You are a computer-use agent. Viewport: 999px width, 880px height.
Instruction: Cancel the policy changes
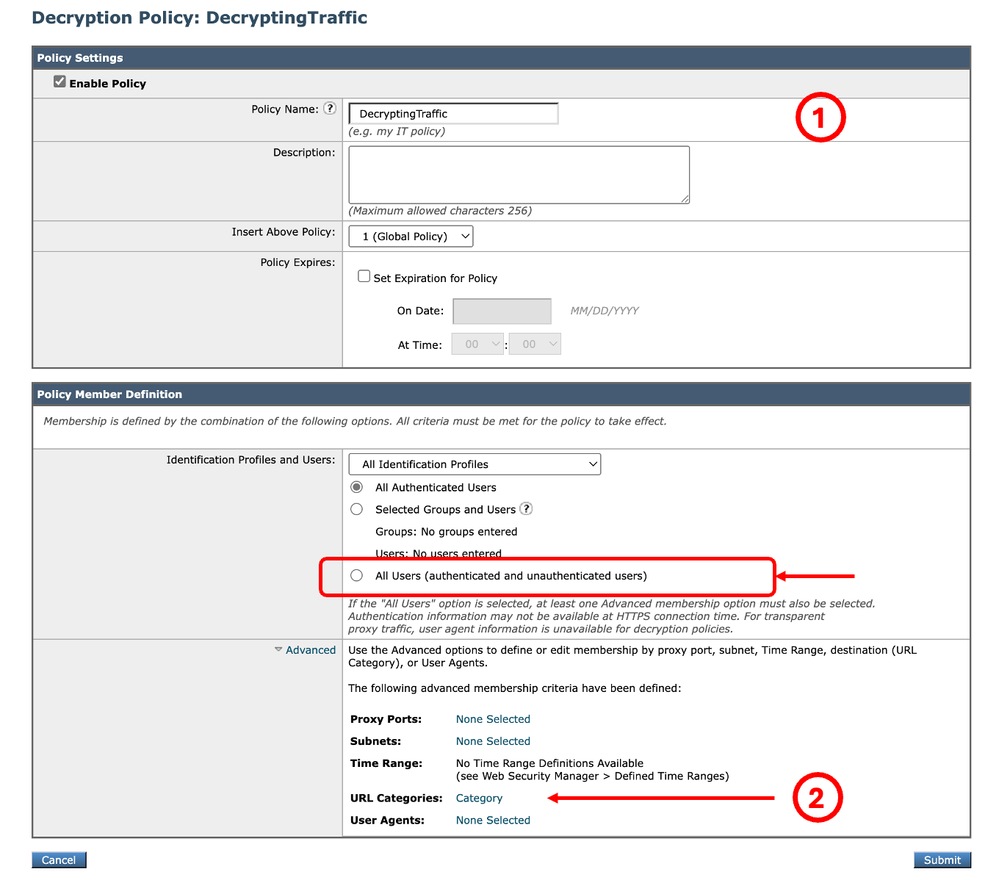(x=58, y=860)
